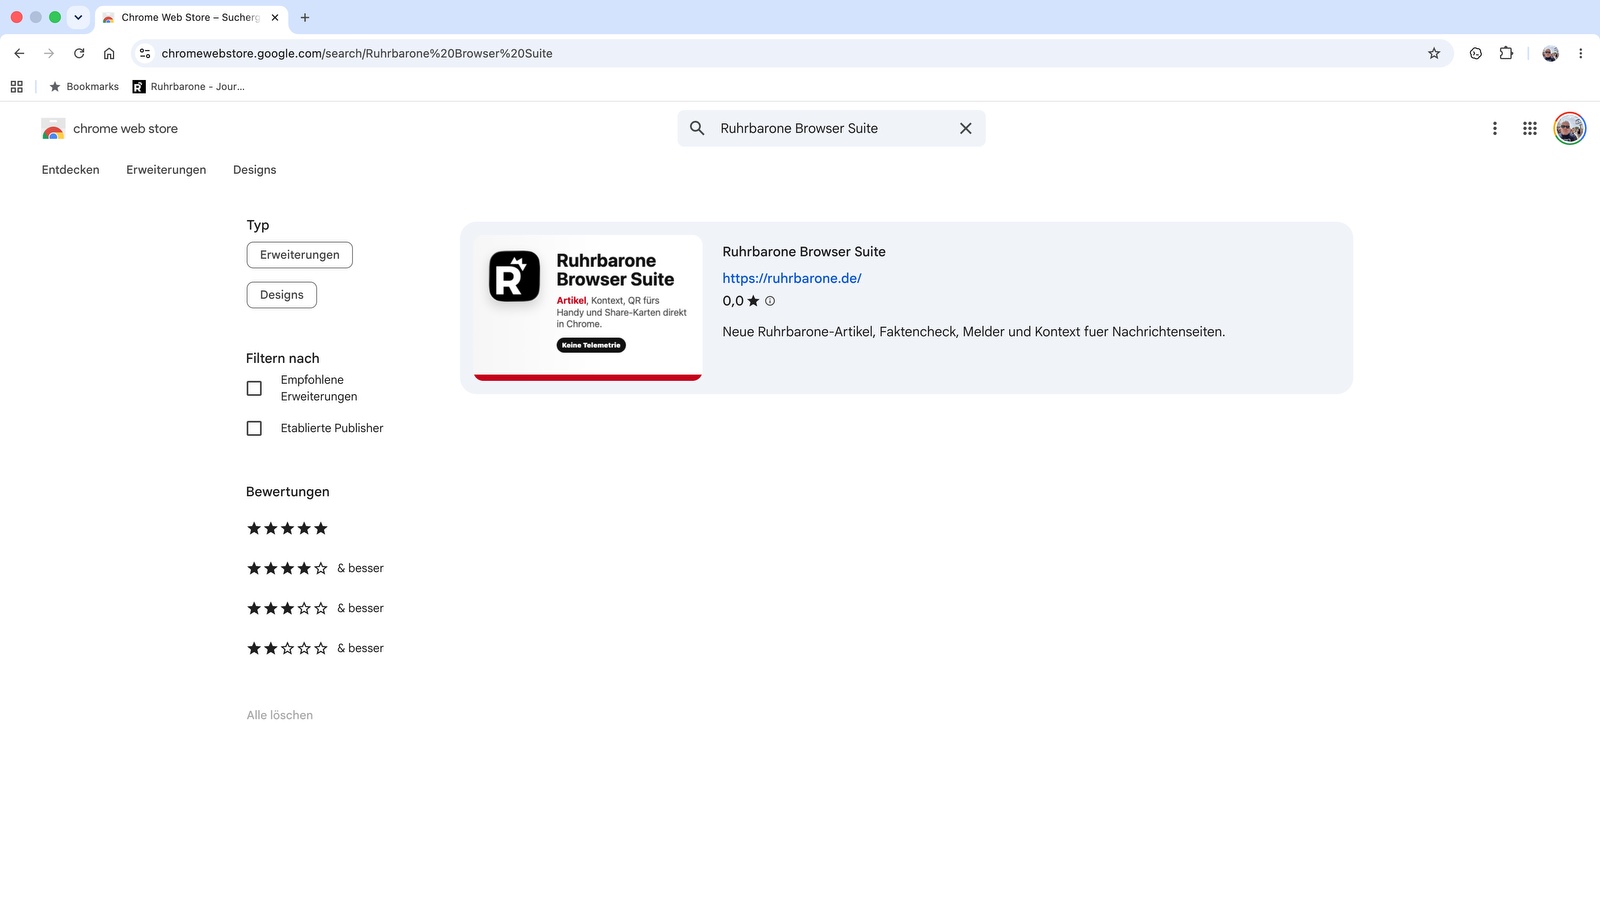Filter by three stars & besser

point(315,608)
